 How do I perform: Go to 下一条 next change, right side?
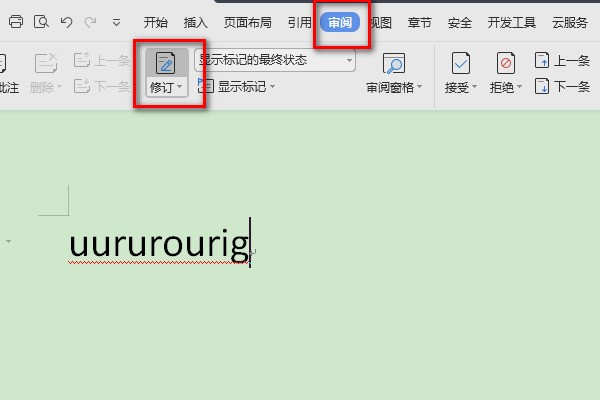(x=563, y=87)
